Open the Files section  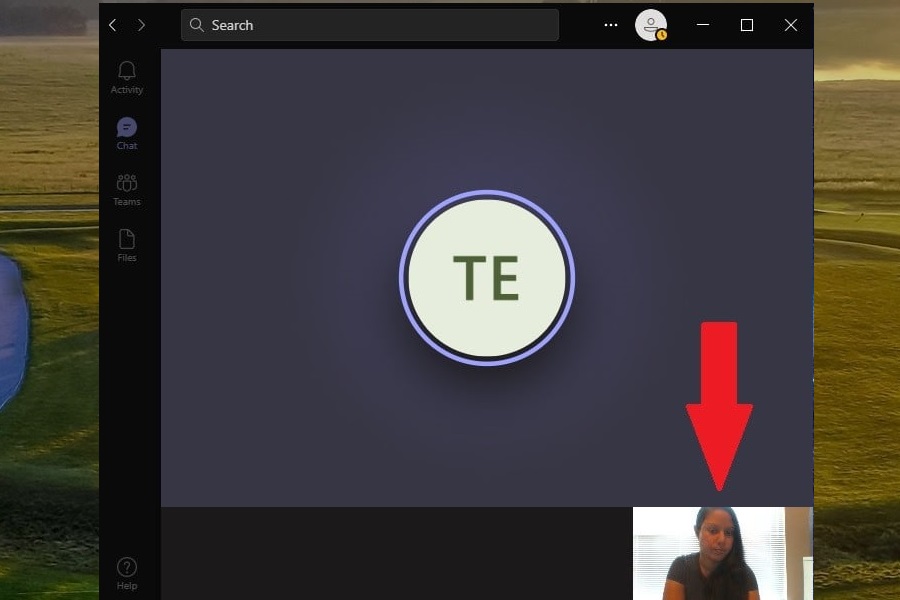click(x=126, y=246)
